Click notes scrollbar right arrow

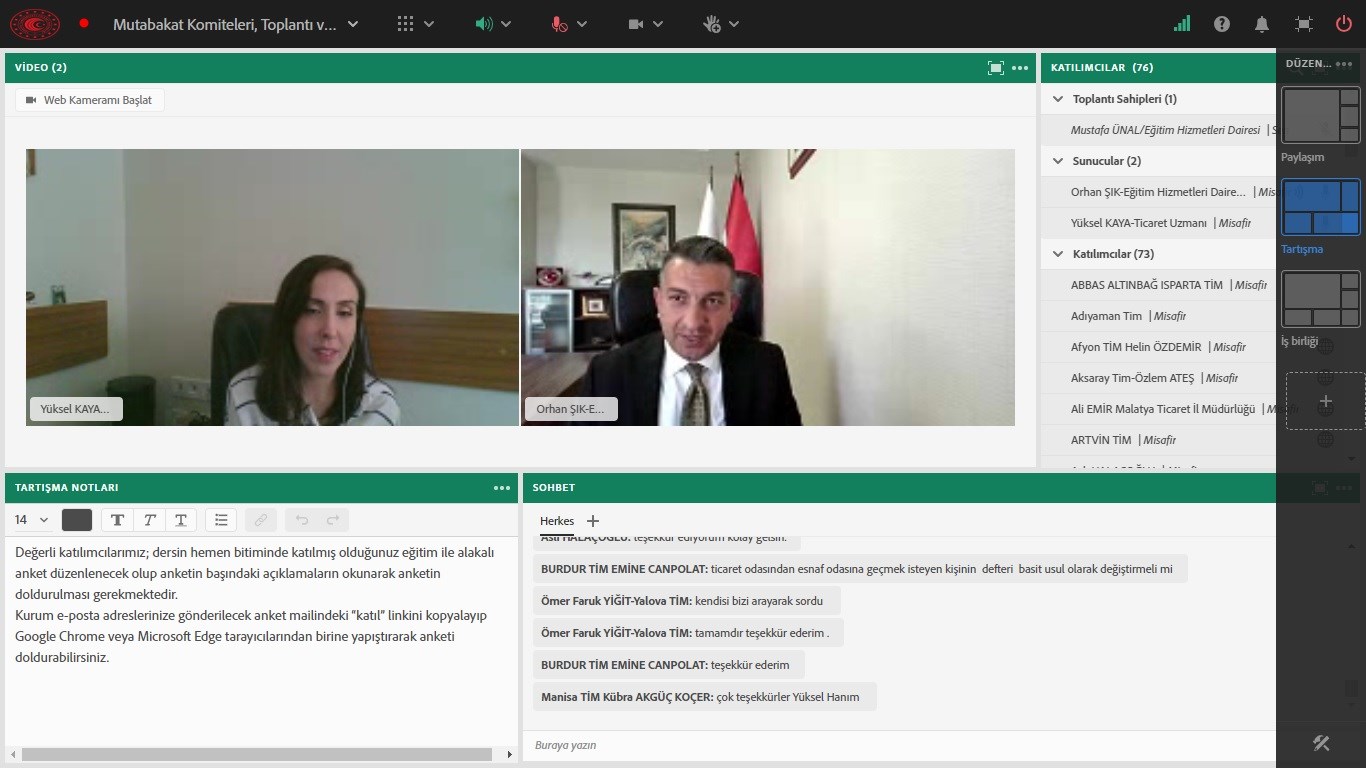click(509, 754)
